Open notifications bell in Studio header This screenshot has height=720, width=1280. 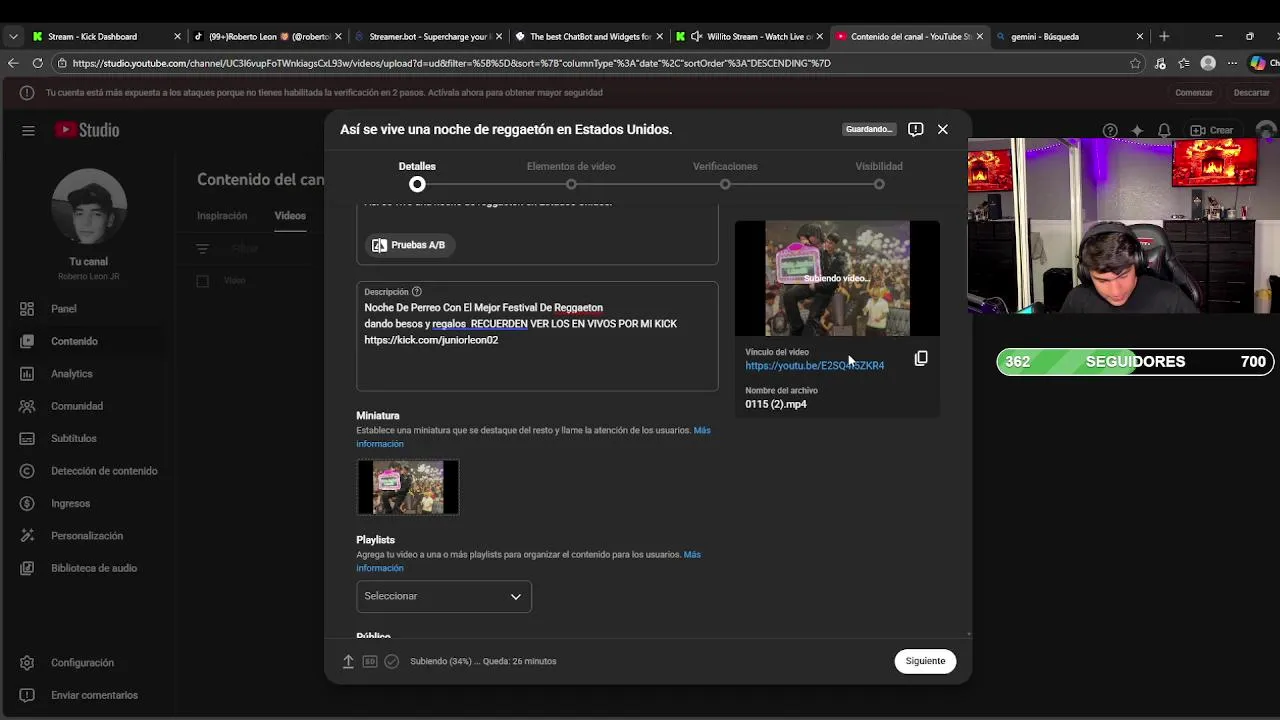(1164, 130)
